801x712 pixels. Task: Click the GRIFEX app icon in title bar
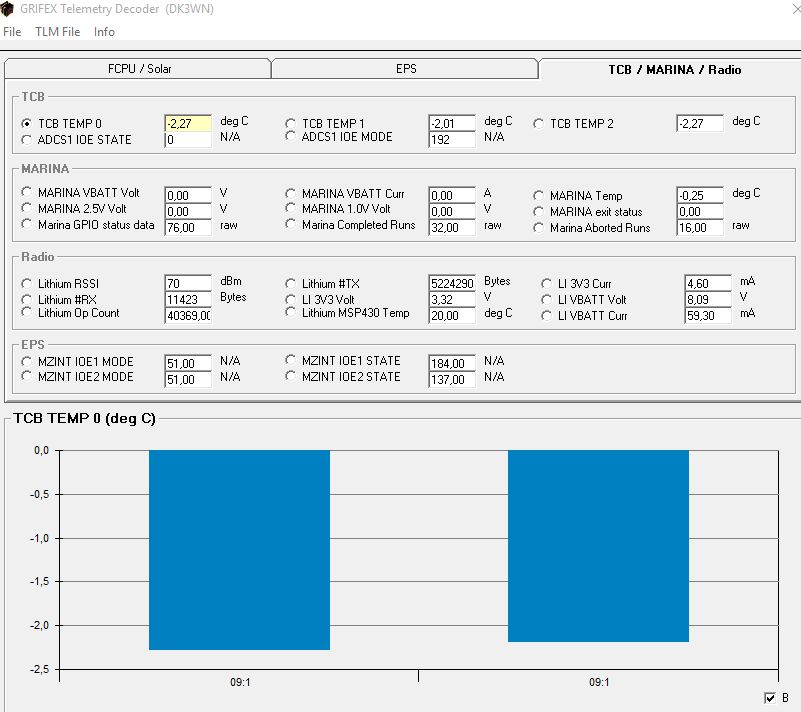[x=7, y=9]
